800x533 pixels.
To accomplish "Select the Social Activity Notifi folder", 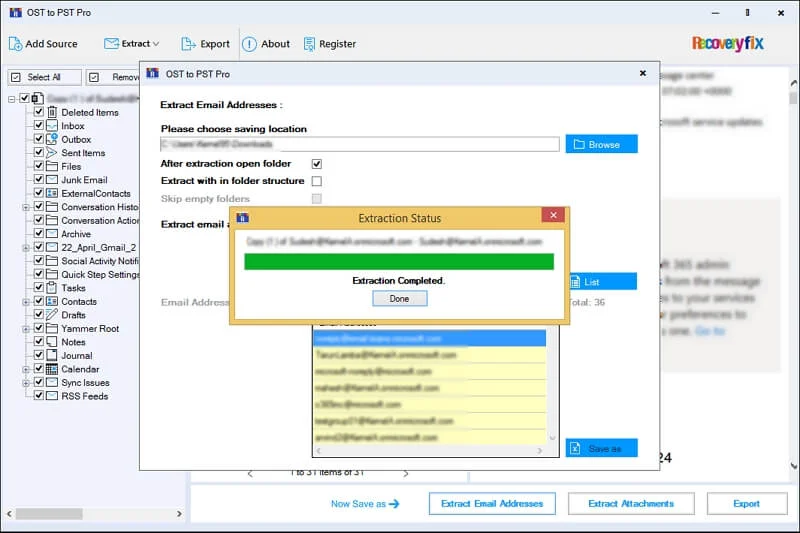I will (x=100, y=261).
